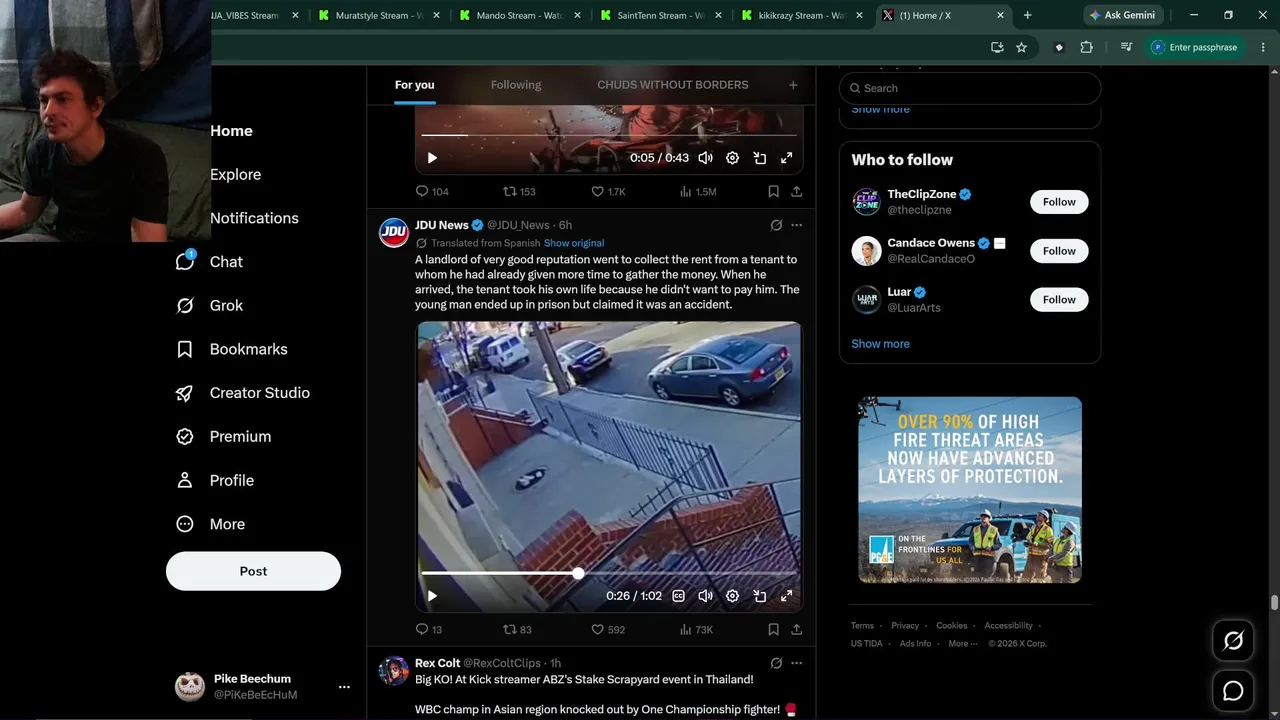The image size is (1280, 720).
Task: Open Chrome's Extensions puzzle icon
Action: [1086, 47]
